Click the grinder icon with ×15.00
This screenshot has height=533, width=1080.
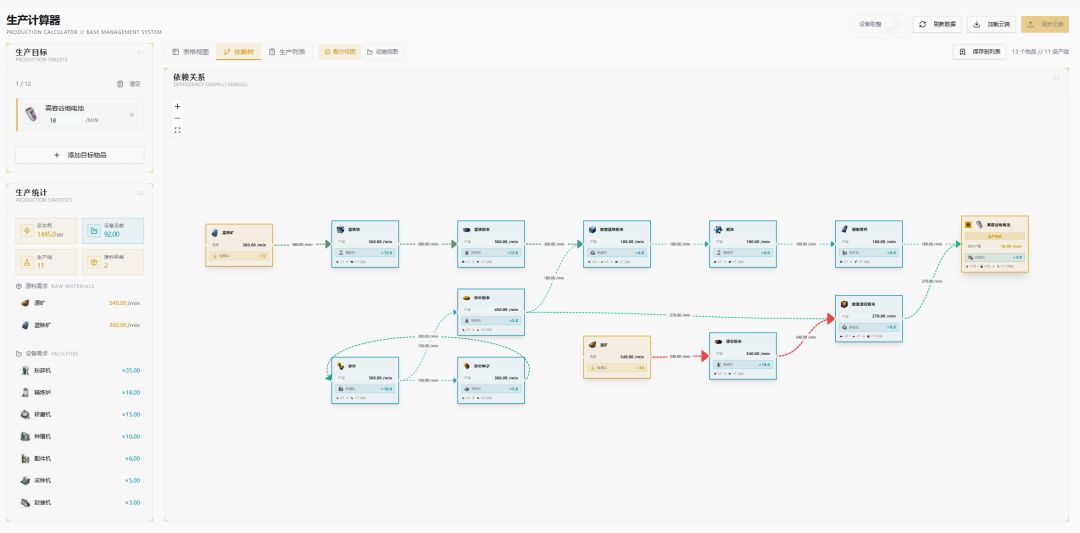coord(25,415)
